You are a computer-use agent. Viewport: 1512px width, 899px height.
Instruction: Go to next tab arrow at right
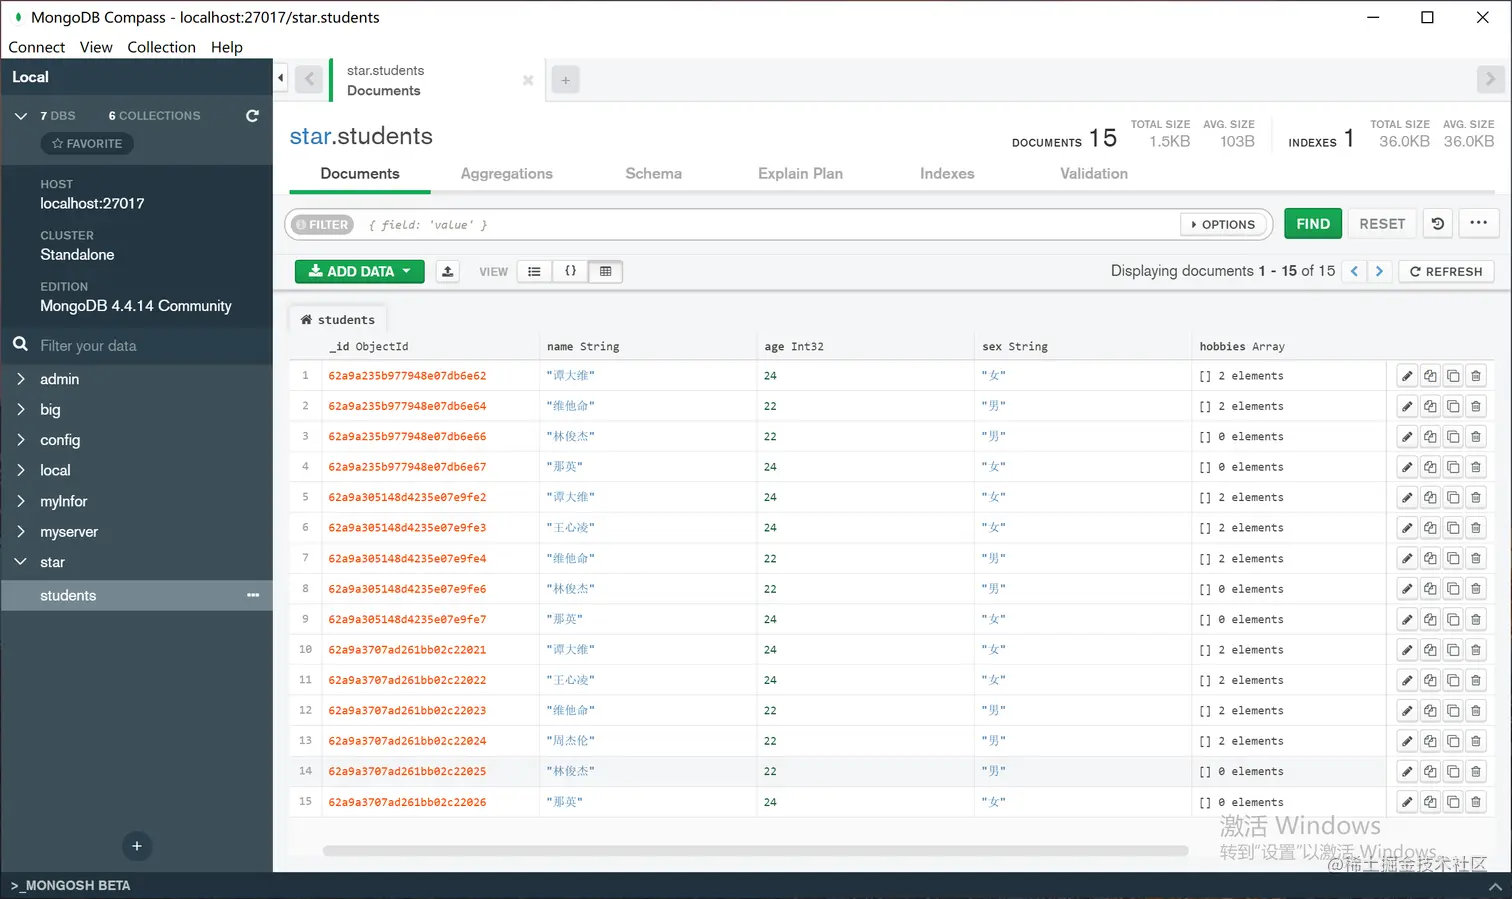(1490, 79)
